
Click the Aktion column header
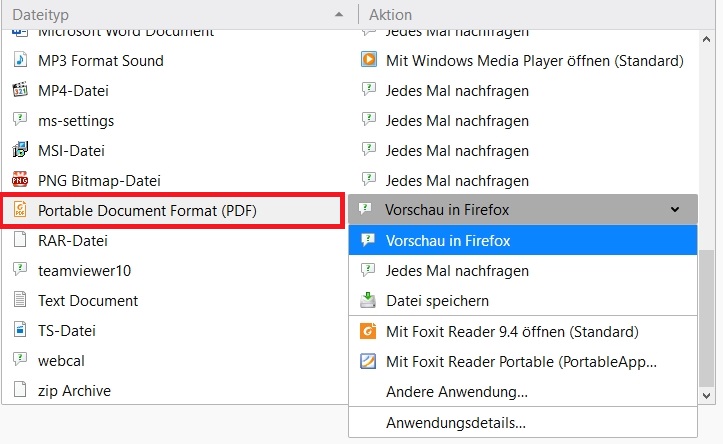[x=537, y=15]
